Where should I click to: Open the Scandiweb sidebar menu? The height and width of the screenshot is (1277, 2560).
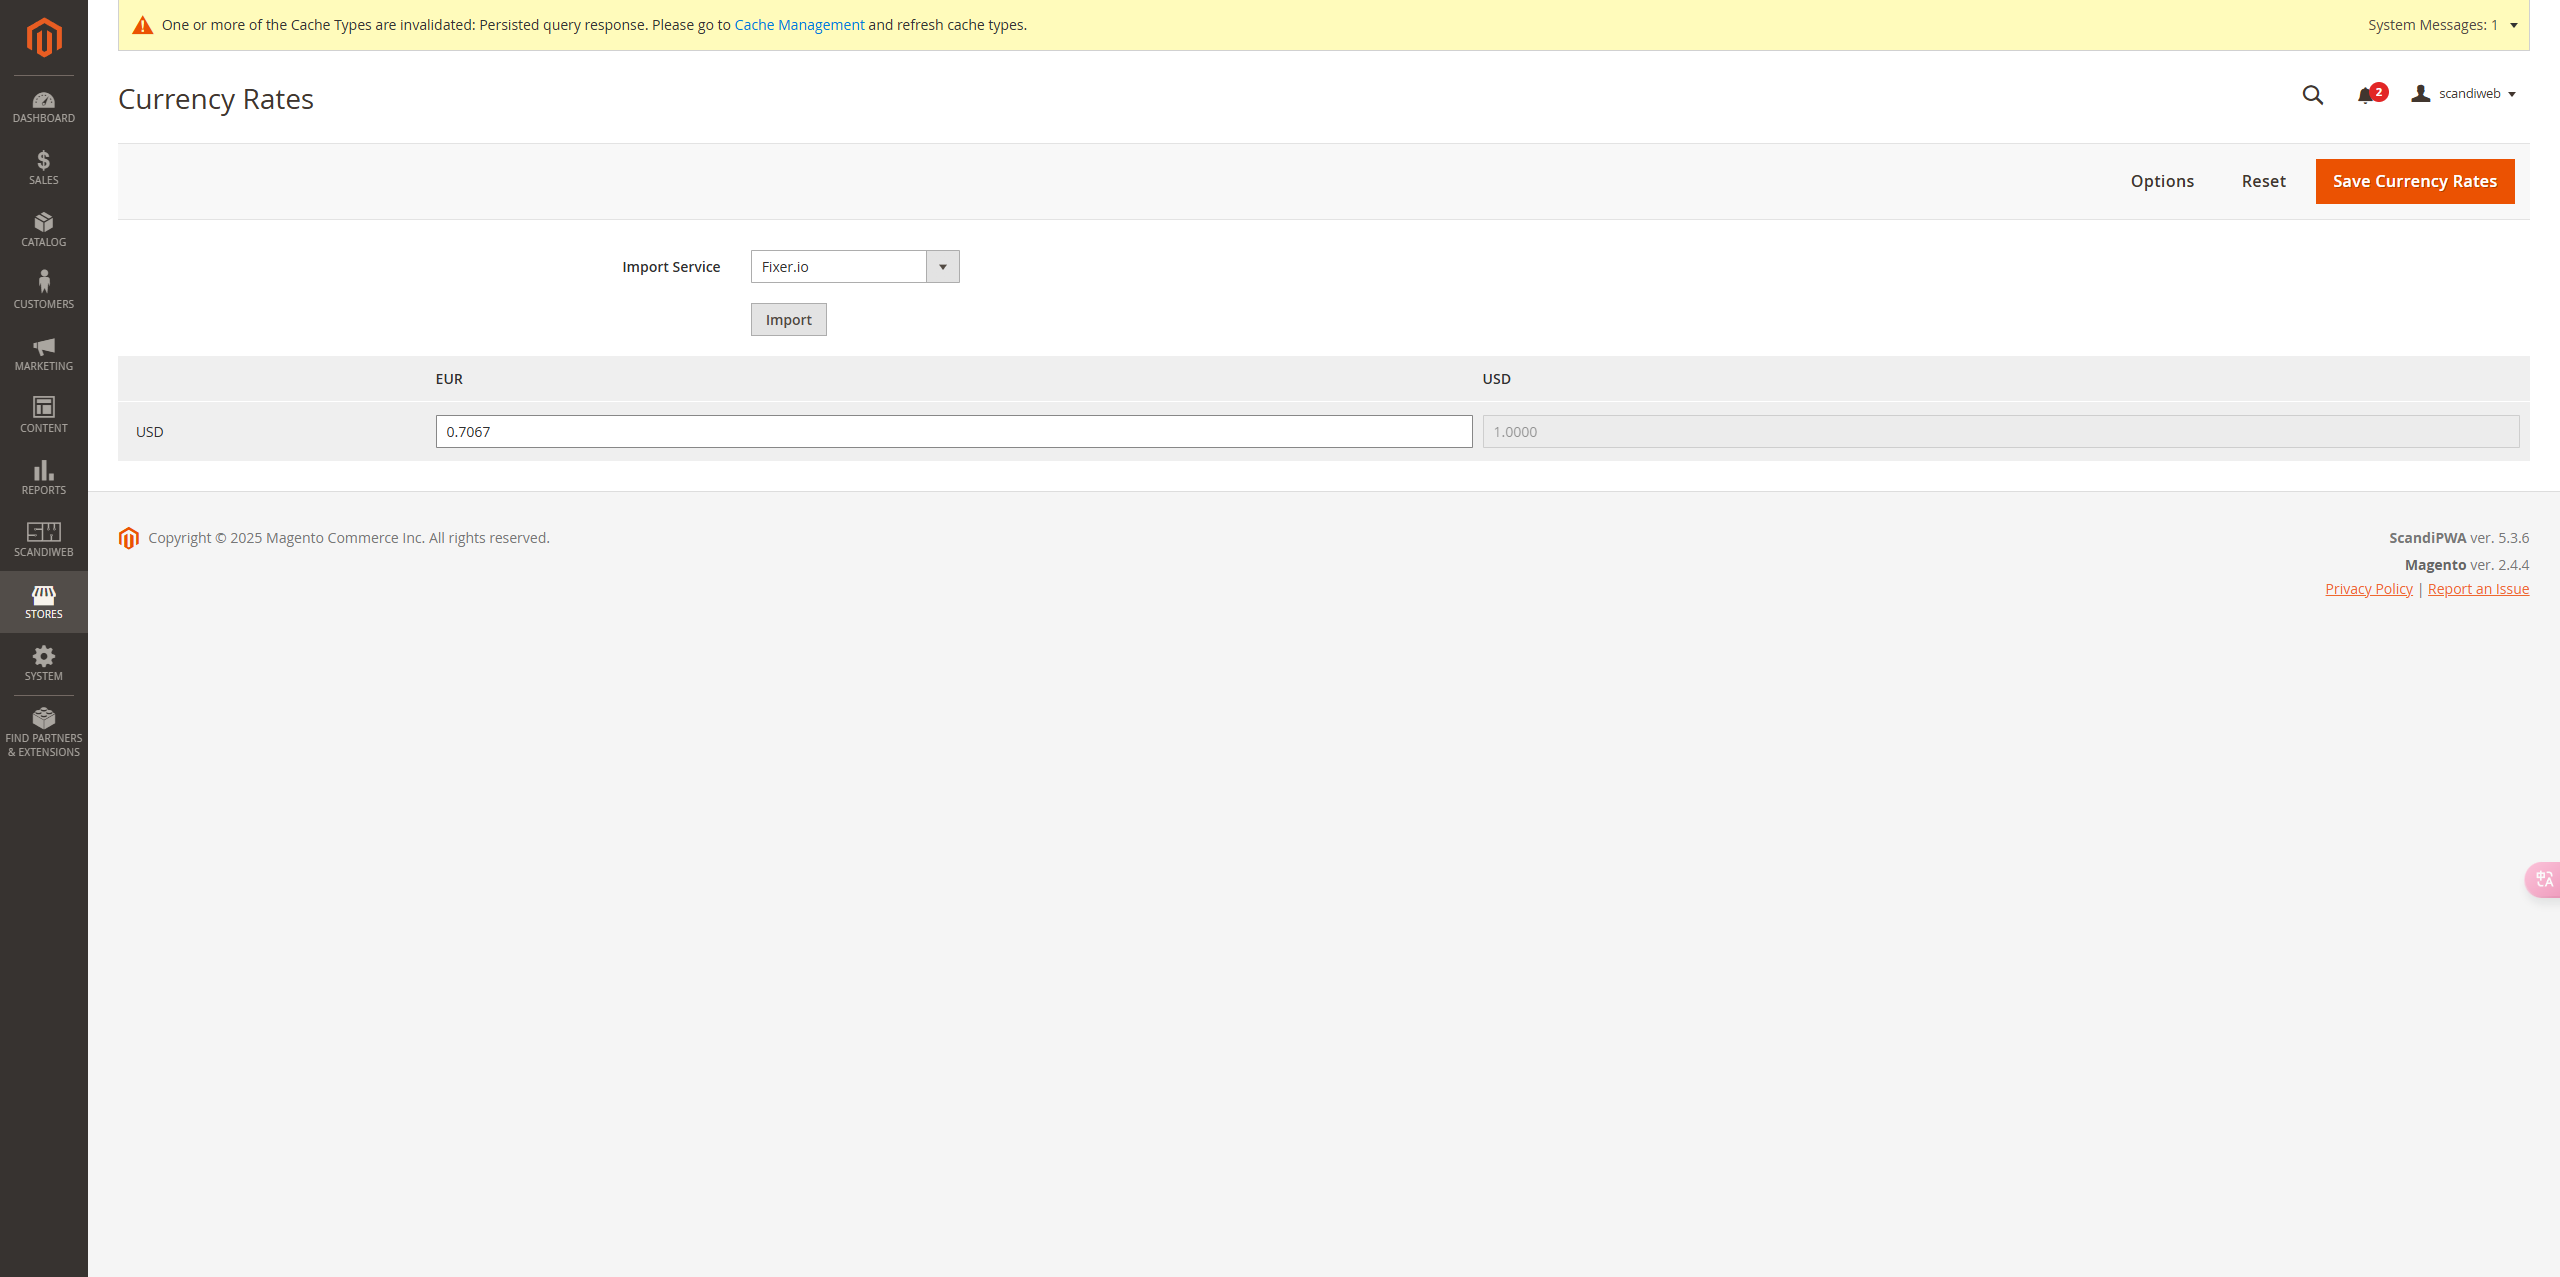[43, 539]
